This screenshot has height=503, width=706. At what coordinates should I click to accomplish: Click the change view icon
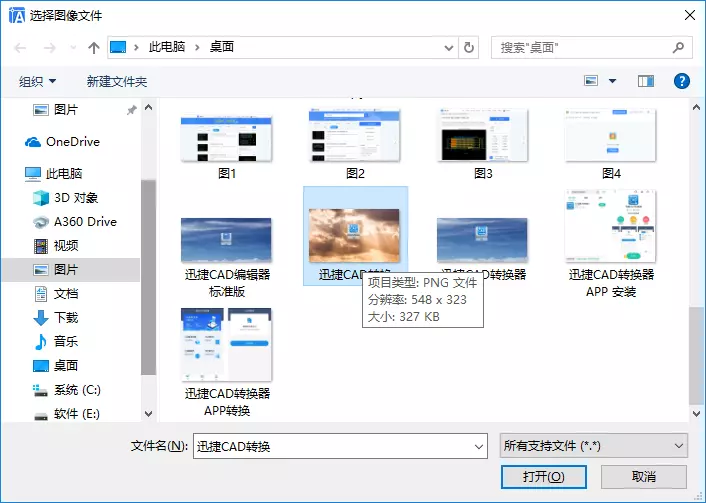591,81
